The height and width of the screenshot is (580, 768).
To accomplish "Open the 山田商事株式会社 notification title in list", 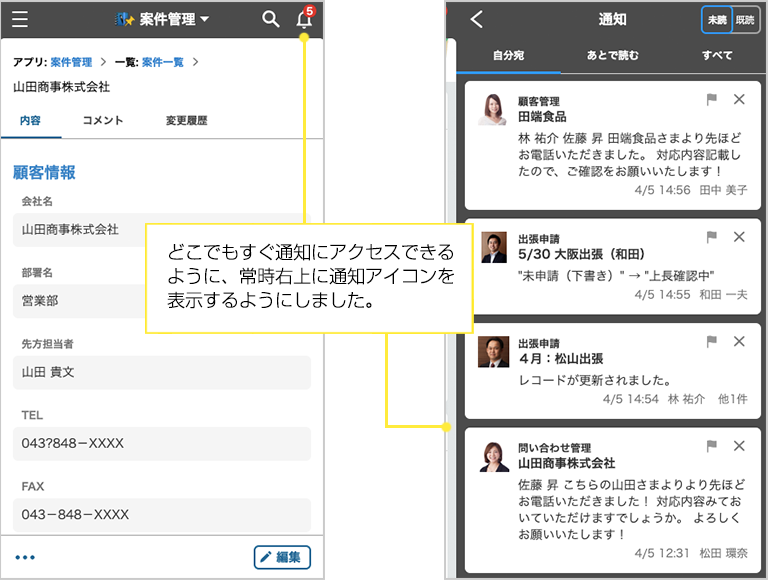I will pyautogui.click(x=567, y=463).
